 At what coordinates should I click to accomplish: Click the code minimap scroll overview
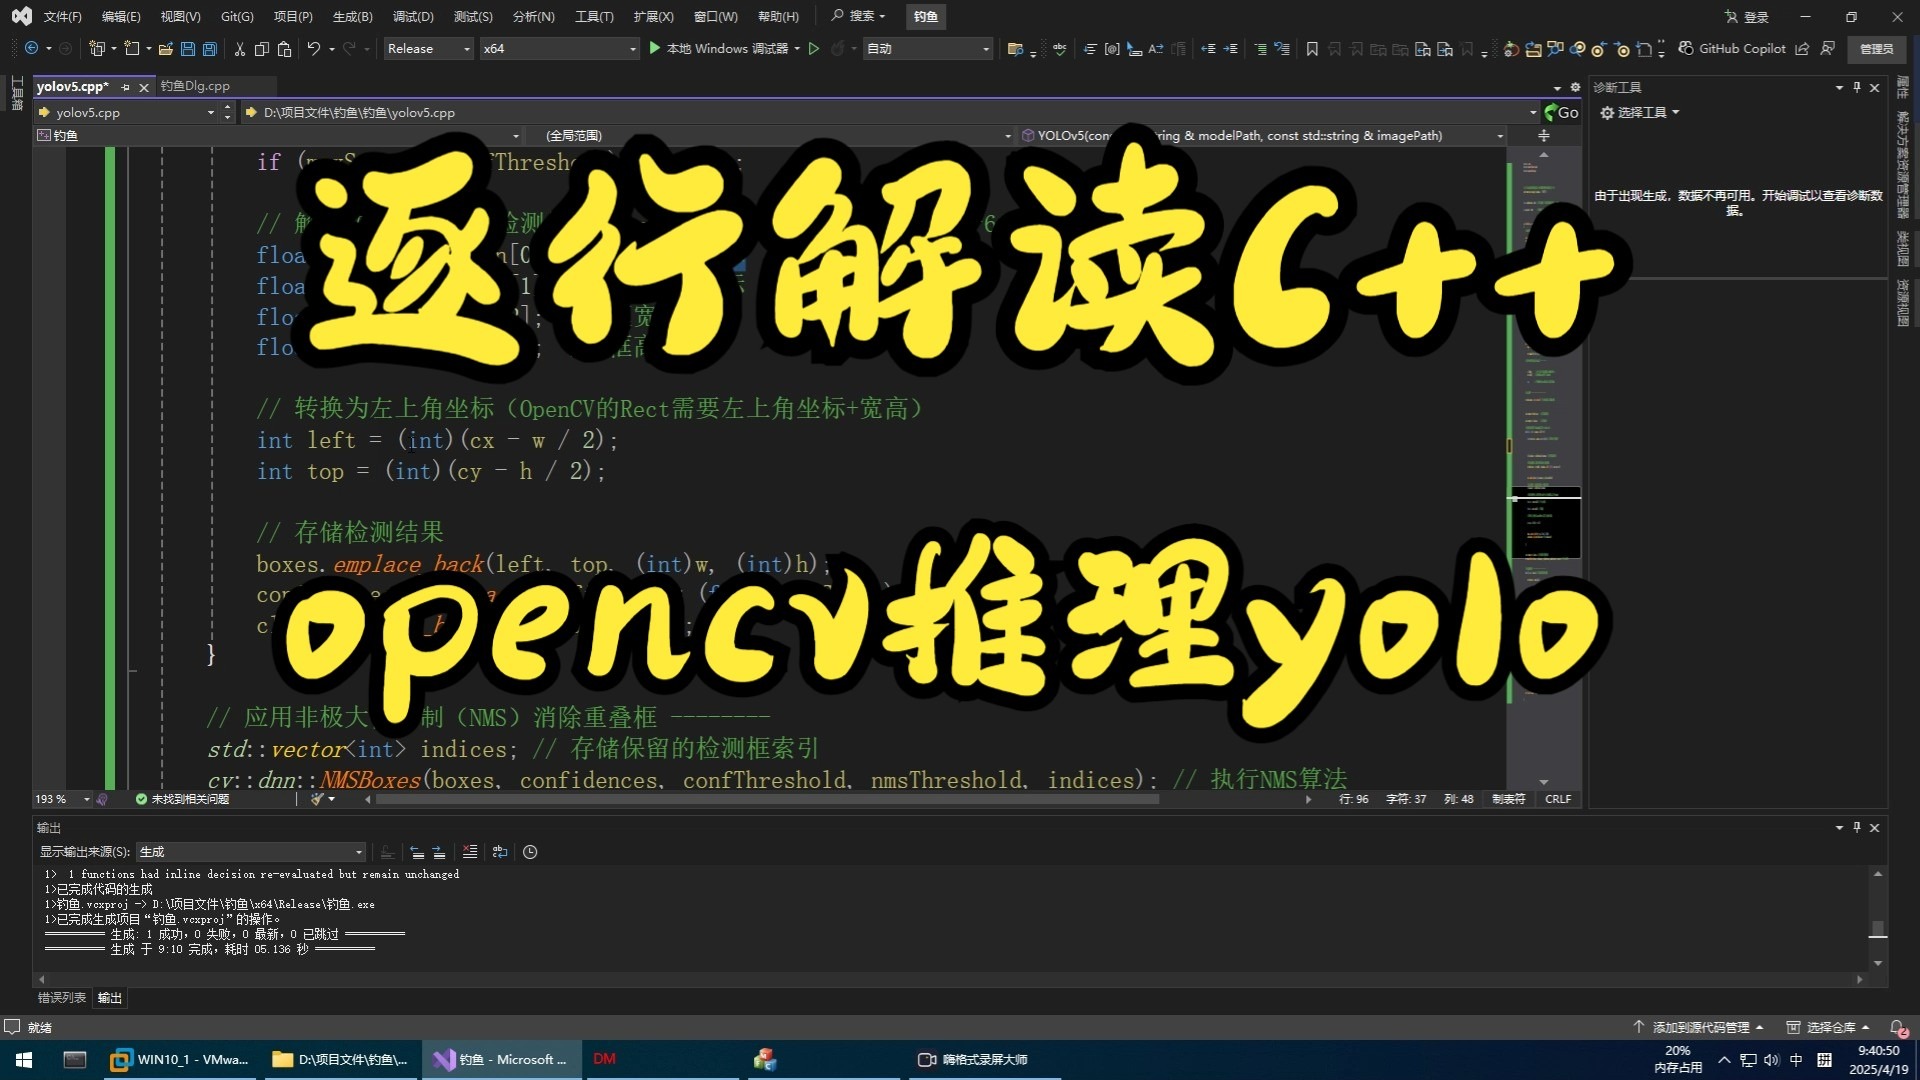pyautogui.click(x=1545, y=468)
